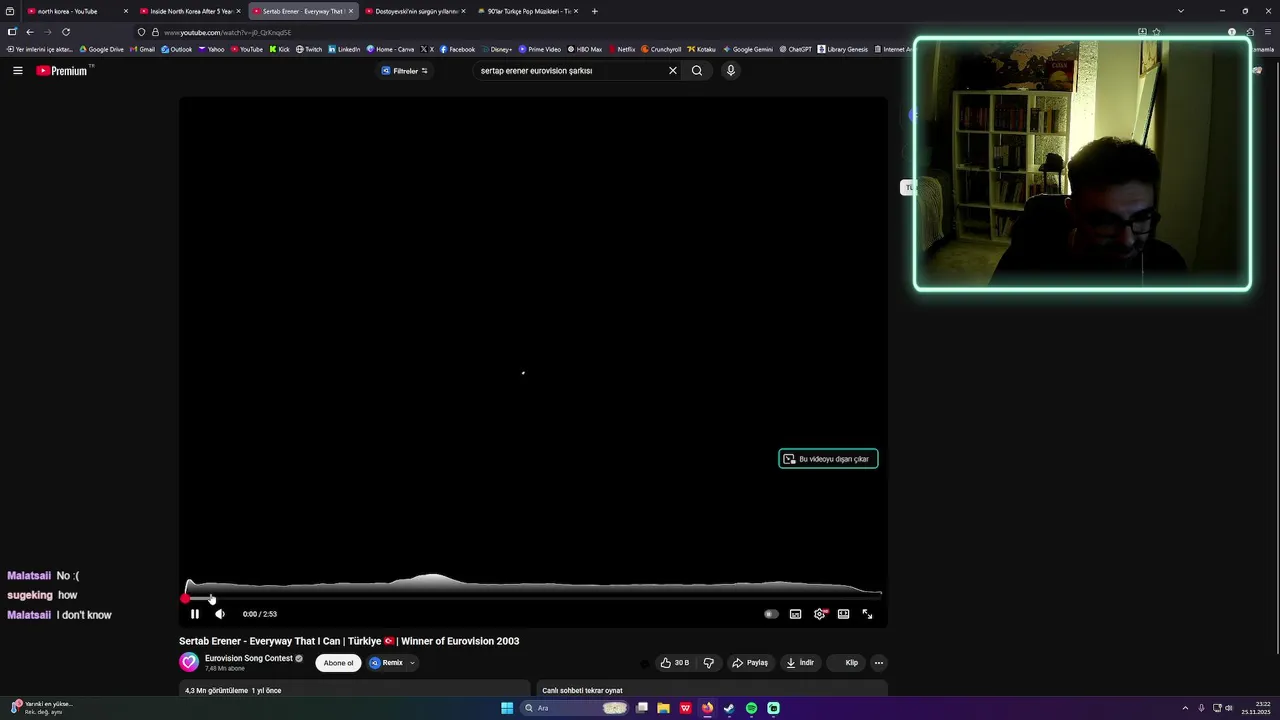The height and width of the screenshot is (720, 1280).
Task: Seek on the red video progress bar
Action: tap(533, 599)
